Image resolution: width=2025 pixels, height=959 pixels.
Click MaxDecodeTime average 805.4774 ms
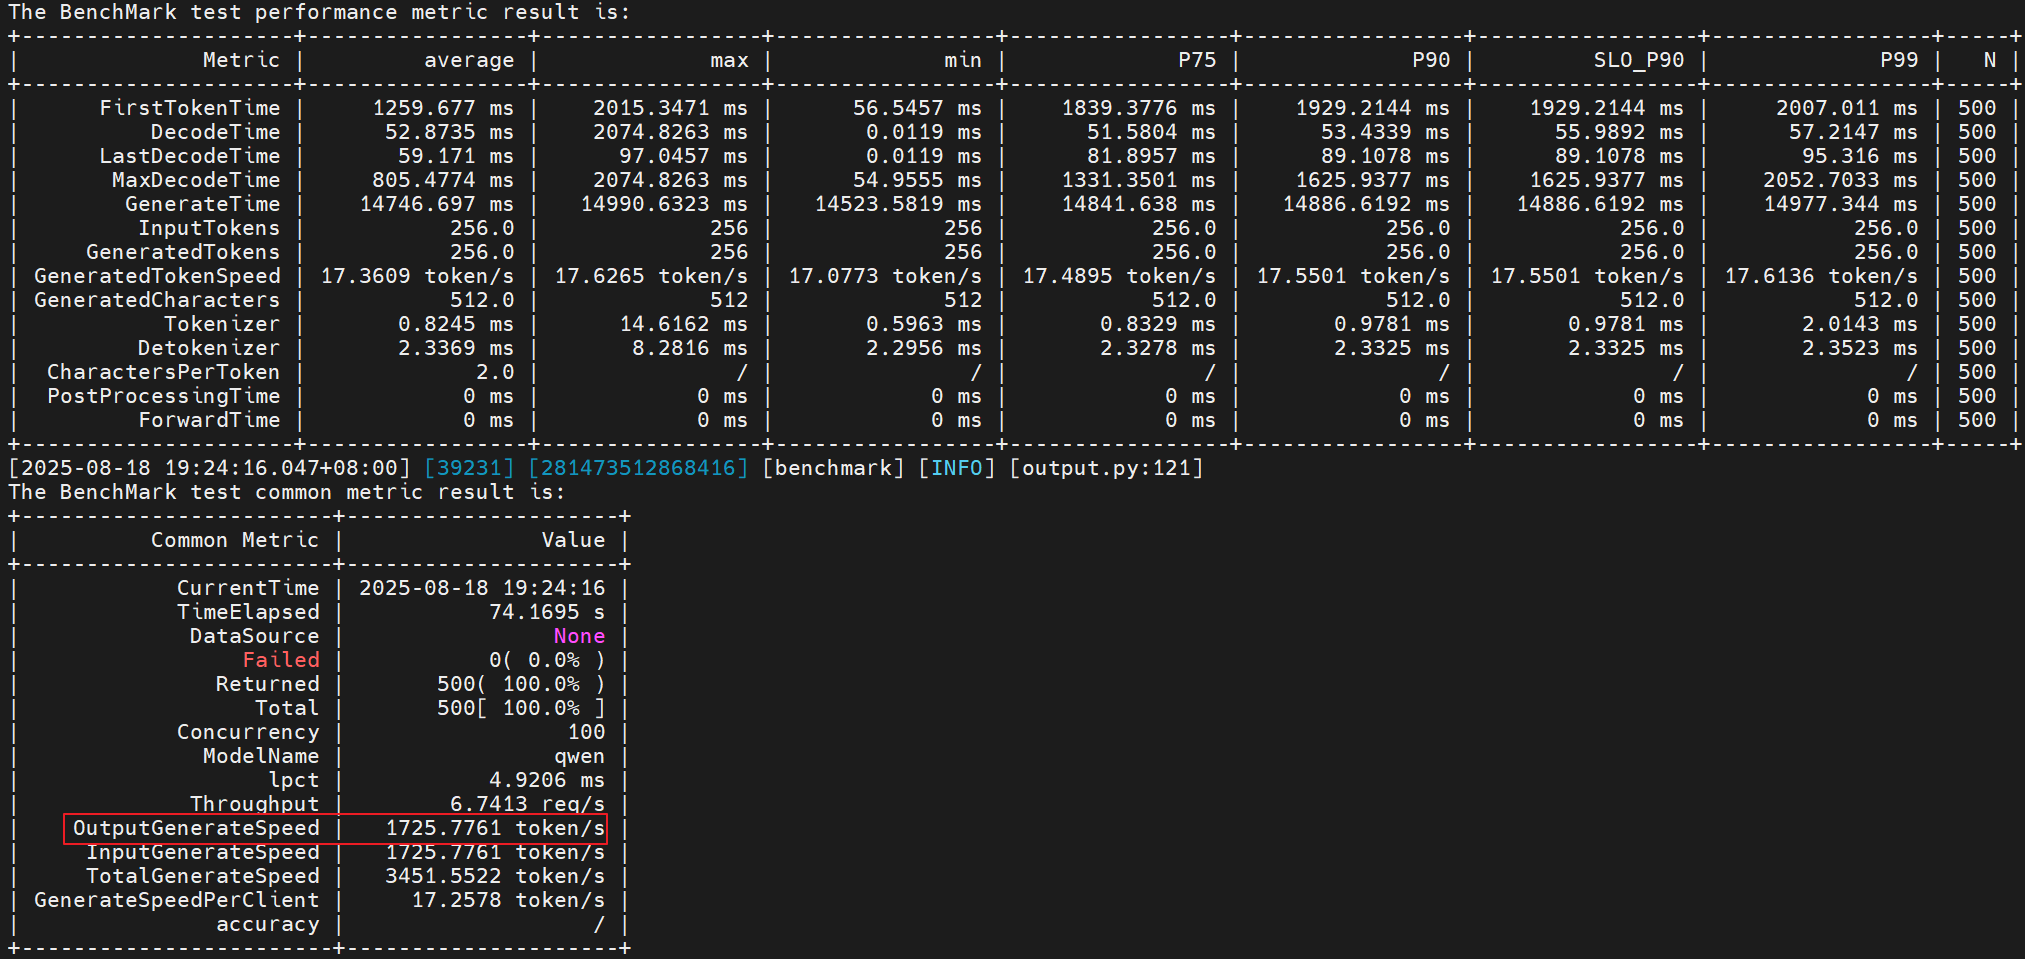pyautogui.click(x=443, y=180)
